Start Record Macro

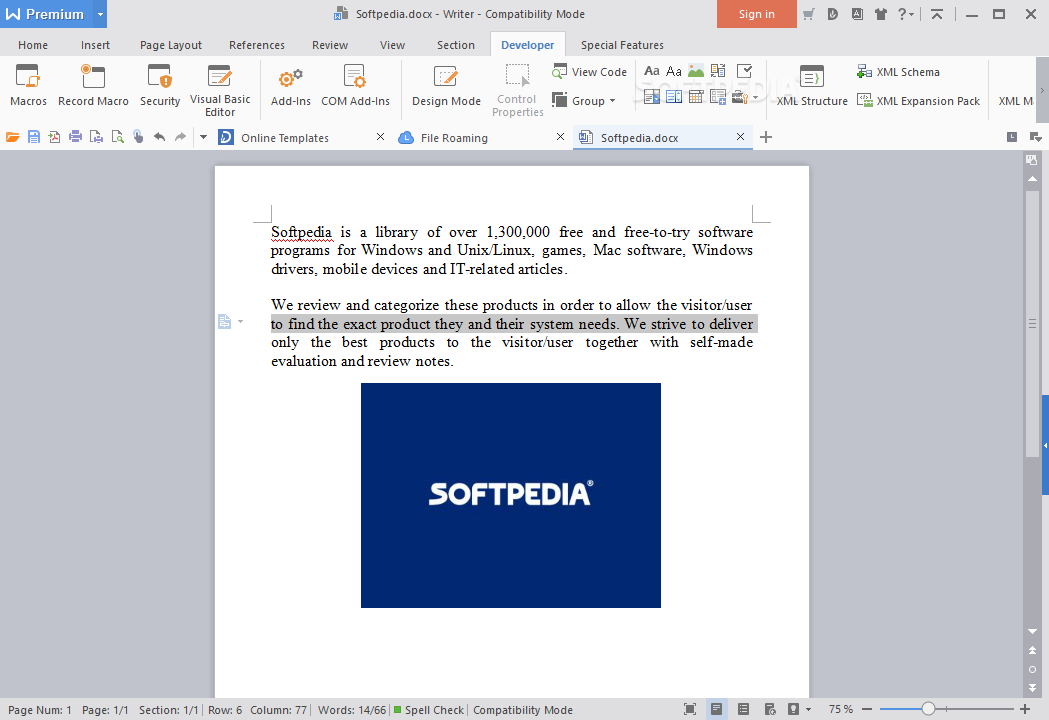(93, 86)
